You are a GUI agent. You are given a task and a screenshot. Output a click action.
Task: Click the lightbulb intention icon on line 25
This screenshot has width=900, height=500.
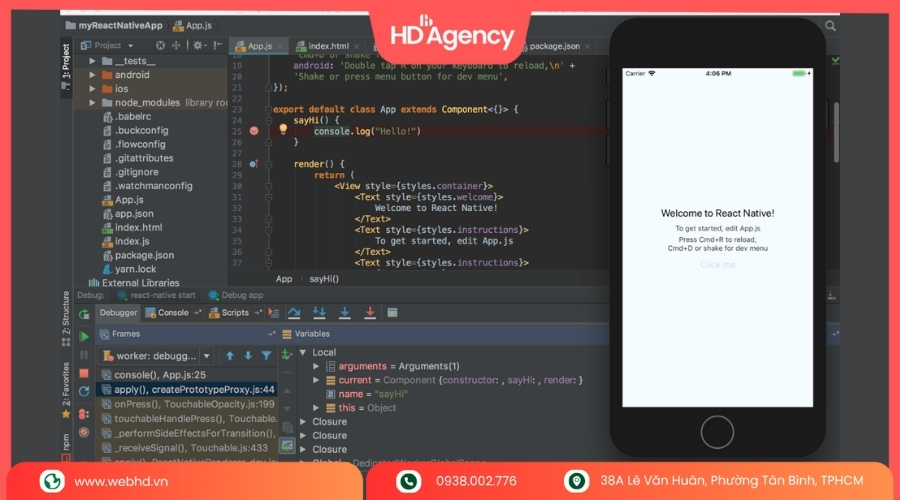click(283, 129)
